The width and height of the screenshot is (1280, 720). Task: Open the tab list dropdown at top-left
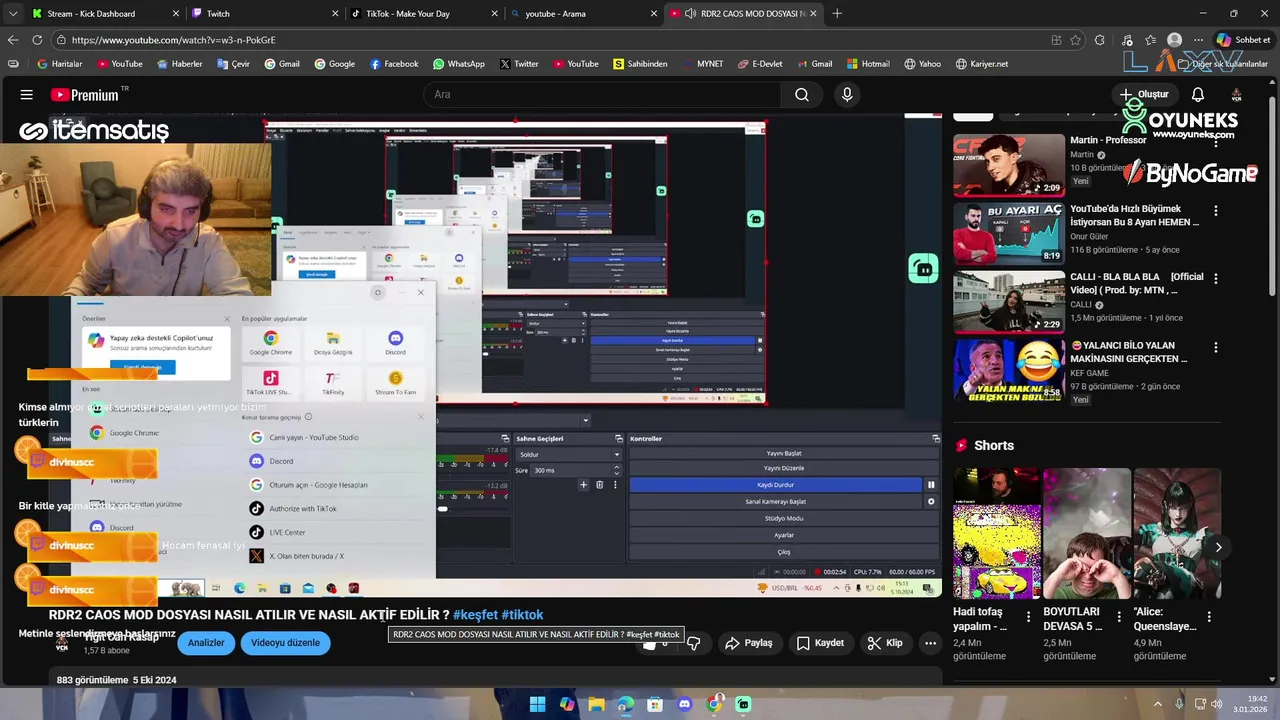tap(13, 14)
